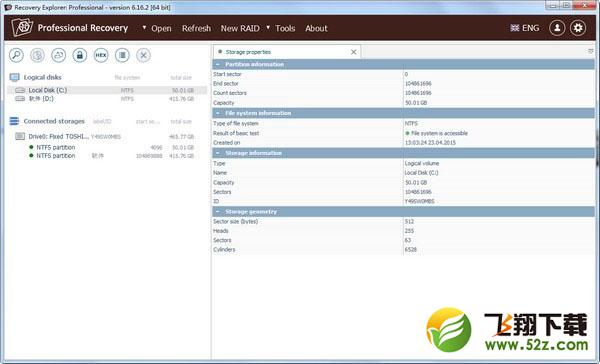Viewport: 600px width, 364px height.
Task: Collapse the Storage geometry section
Action: click(218, 212)
